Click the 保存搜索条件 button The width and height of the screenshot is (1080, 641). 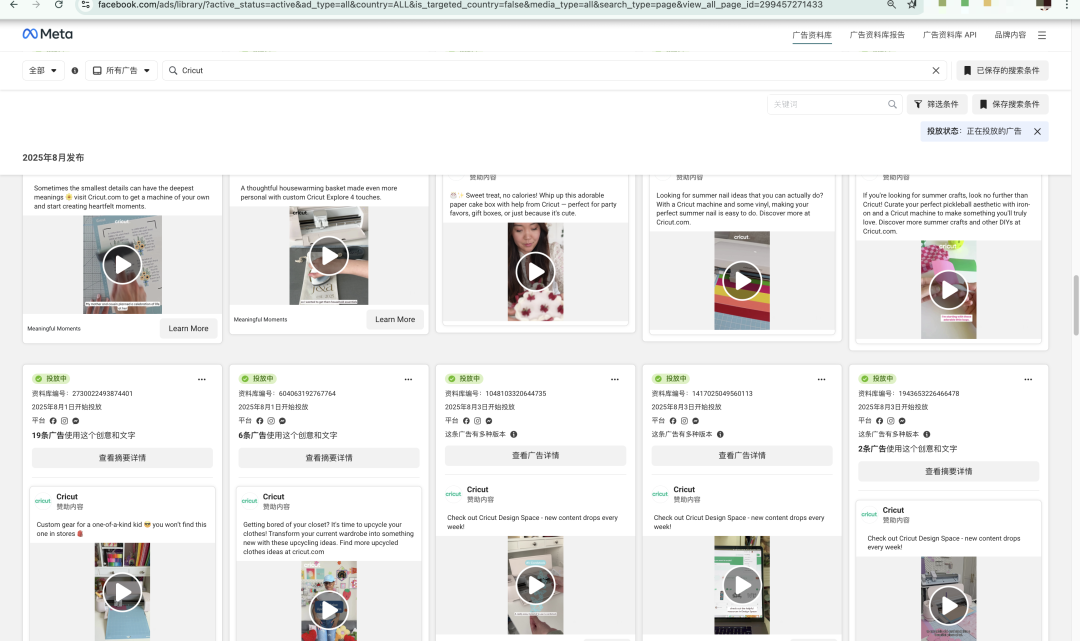1010,105
